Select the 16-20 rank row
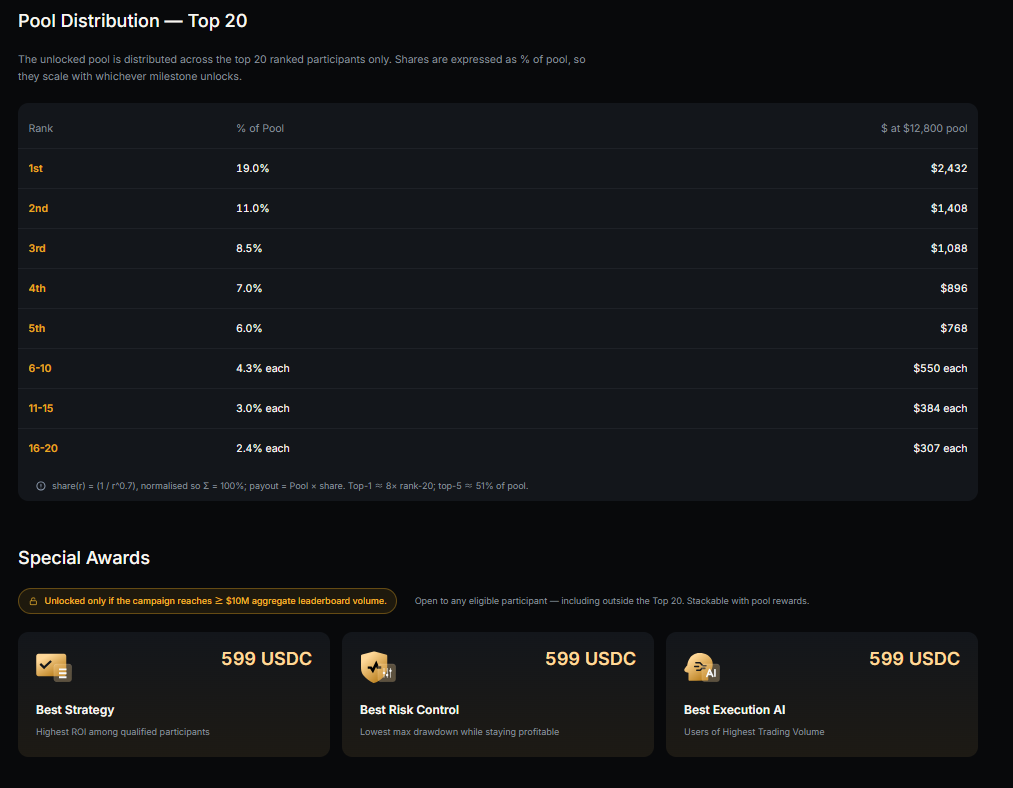This screenshot has height=788, width=1013. (x=497, y=449)
